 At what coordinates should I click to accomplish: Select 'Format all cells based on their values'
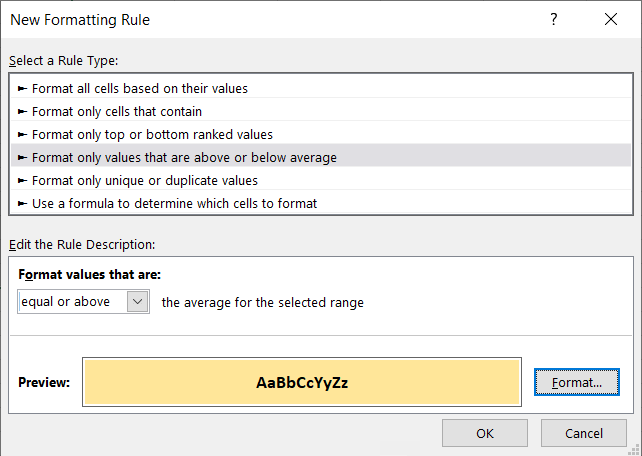coord(321,88)
